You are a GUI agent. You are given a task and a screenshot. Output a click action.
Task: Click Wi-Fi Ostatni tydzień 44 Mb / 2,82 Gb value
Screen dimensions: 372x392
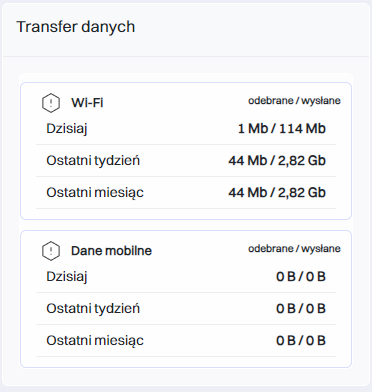277,161
